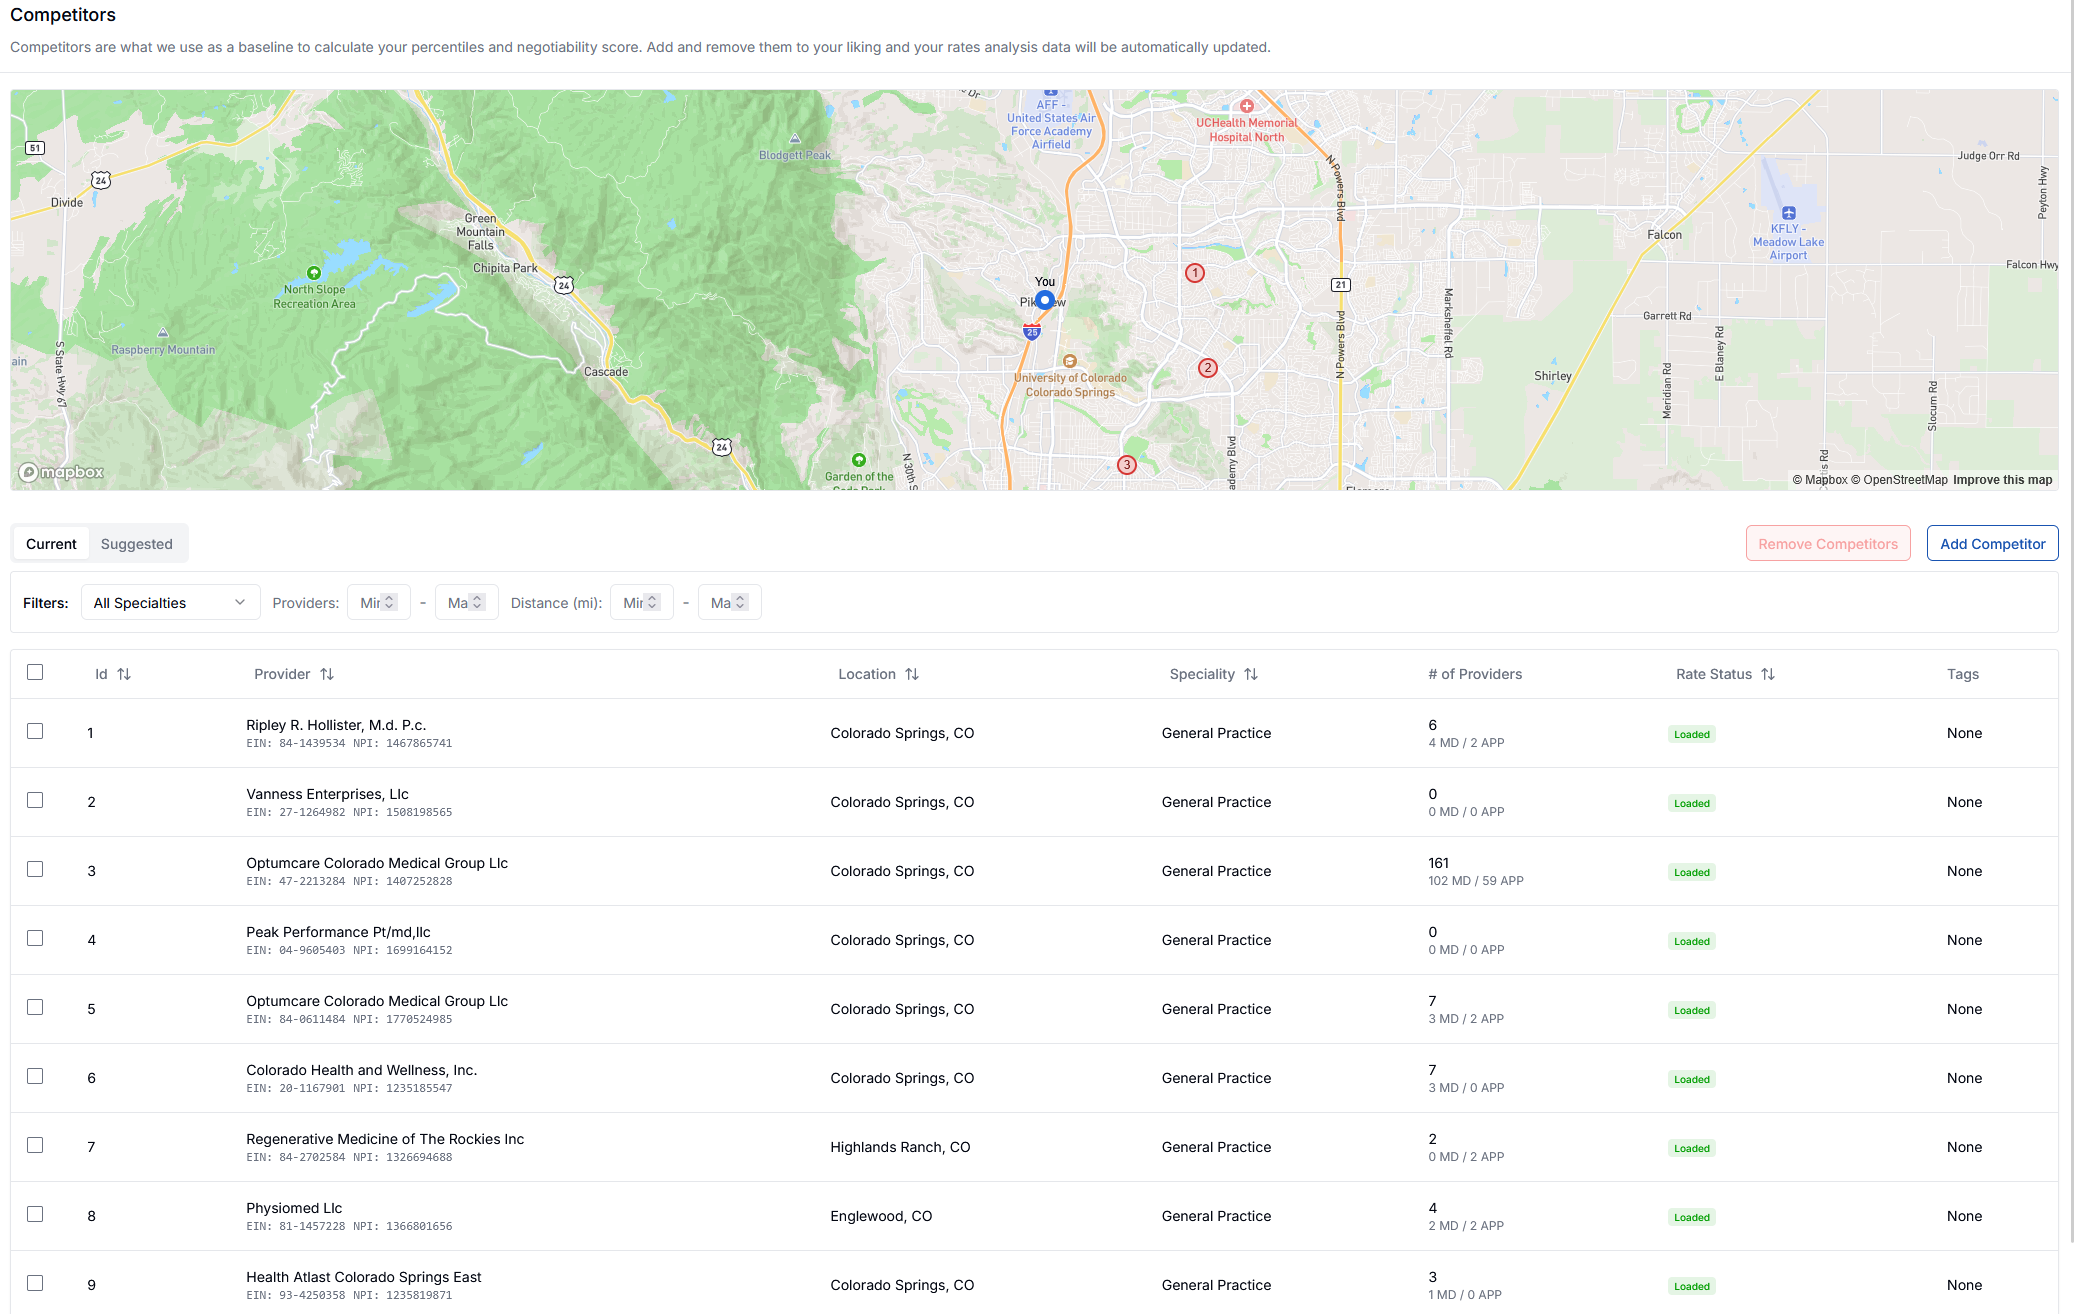Click the blue You location marker
Screen dimensions: 2074x1314
click(1044, 300)
